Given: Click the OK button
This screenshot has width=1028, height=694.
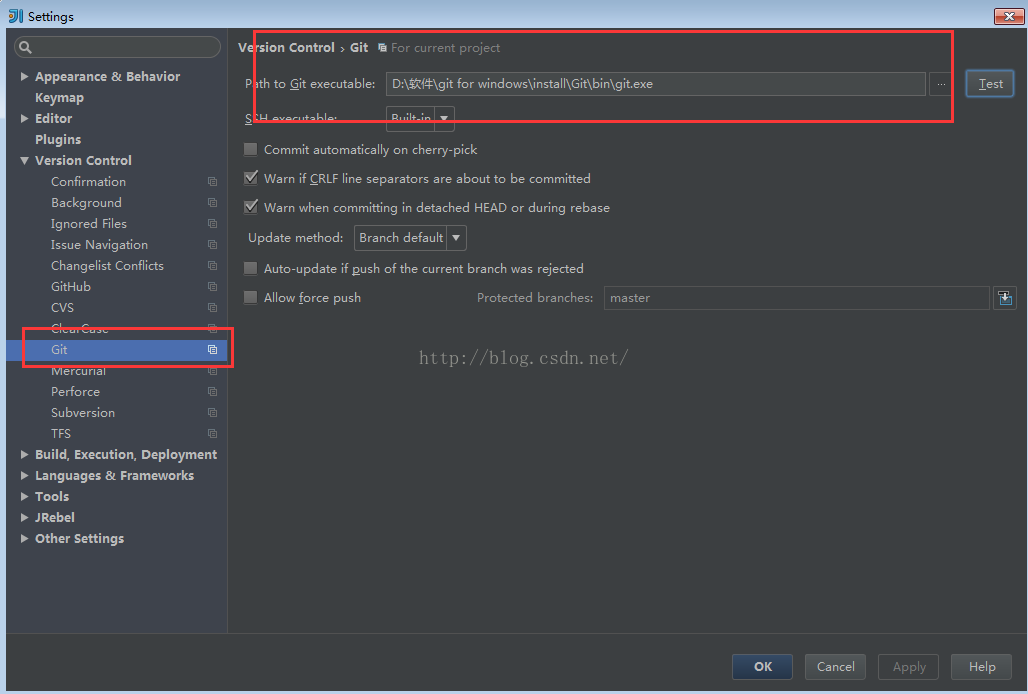Looking at the screenshot, I should tap(762, 667).
